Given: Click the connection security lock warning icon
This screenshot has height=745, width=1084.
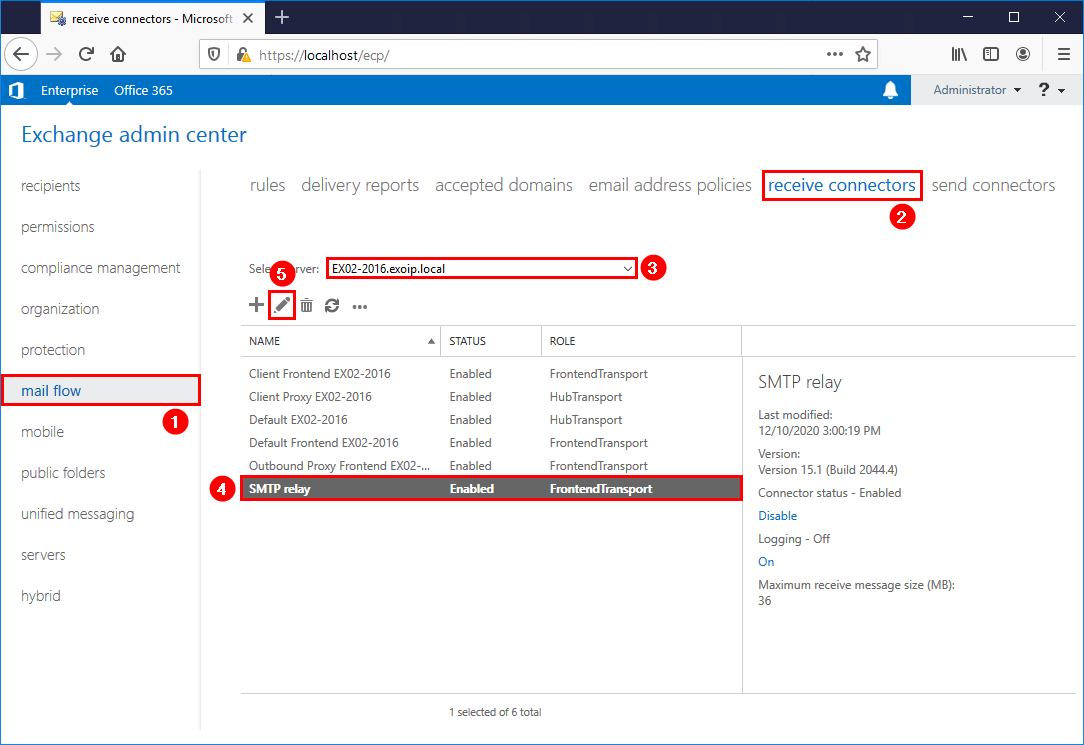Looking at the screenshot, I should [x=243, y=55].
